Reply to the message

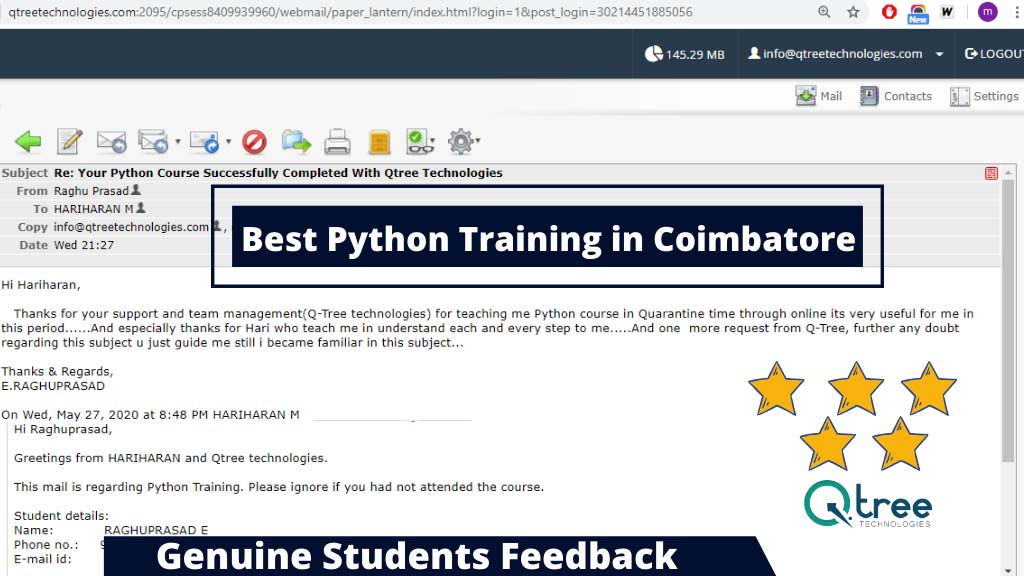tap(111, 141)
